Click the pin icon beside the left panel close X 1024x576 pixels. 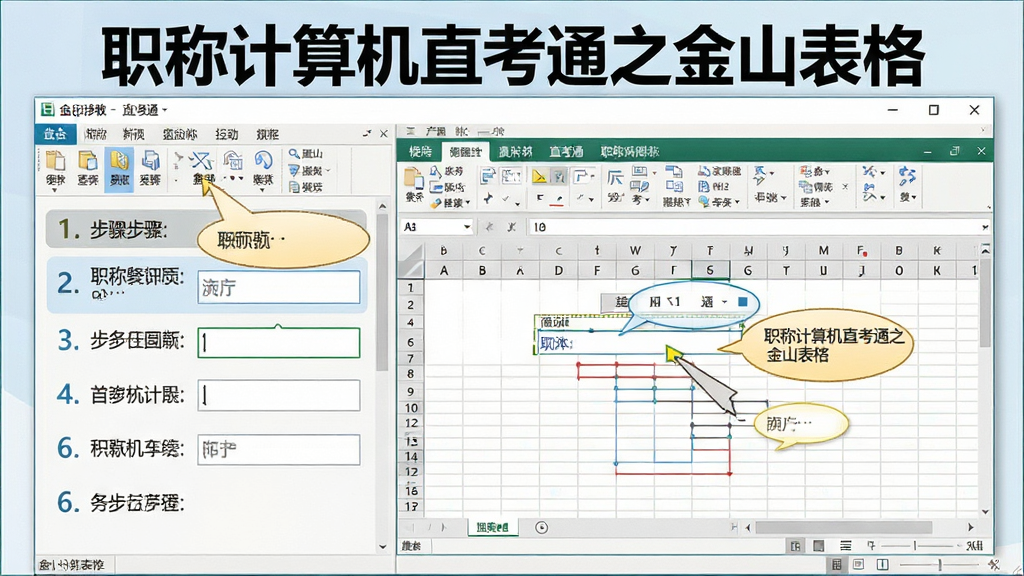(367, 133)
